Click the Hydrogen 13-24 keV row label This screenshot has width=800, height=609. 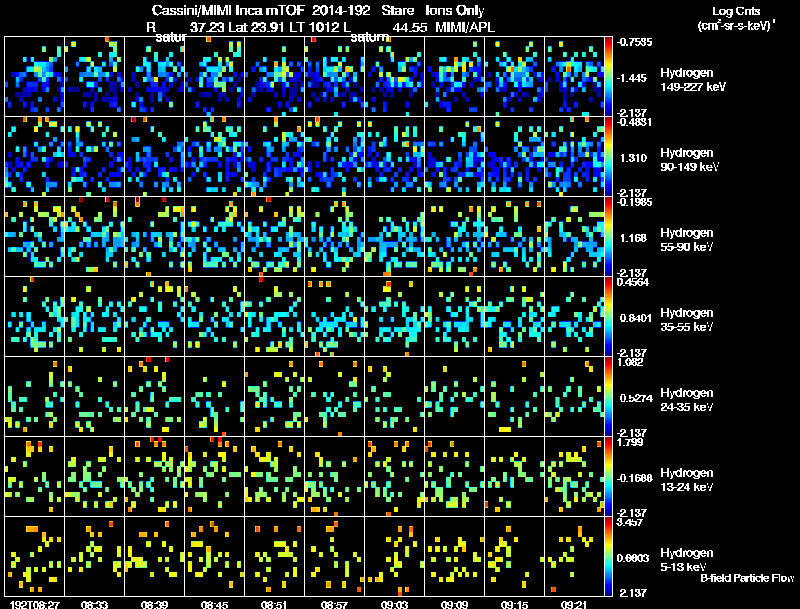[x=687, y=479]
